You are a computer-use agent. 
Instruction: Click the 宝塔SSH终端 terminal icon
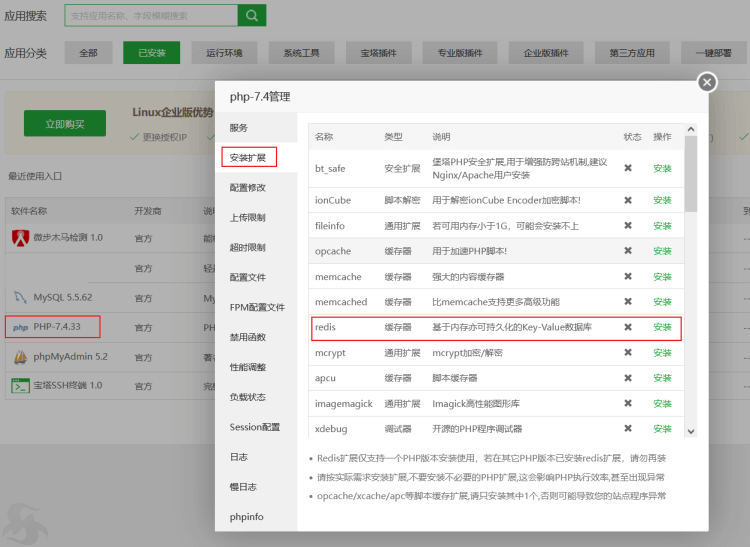[x=20, y=385]
